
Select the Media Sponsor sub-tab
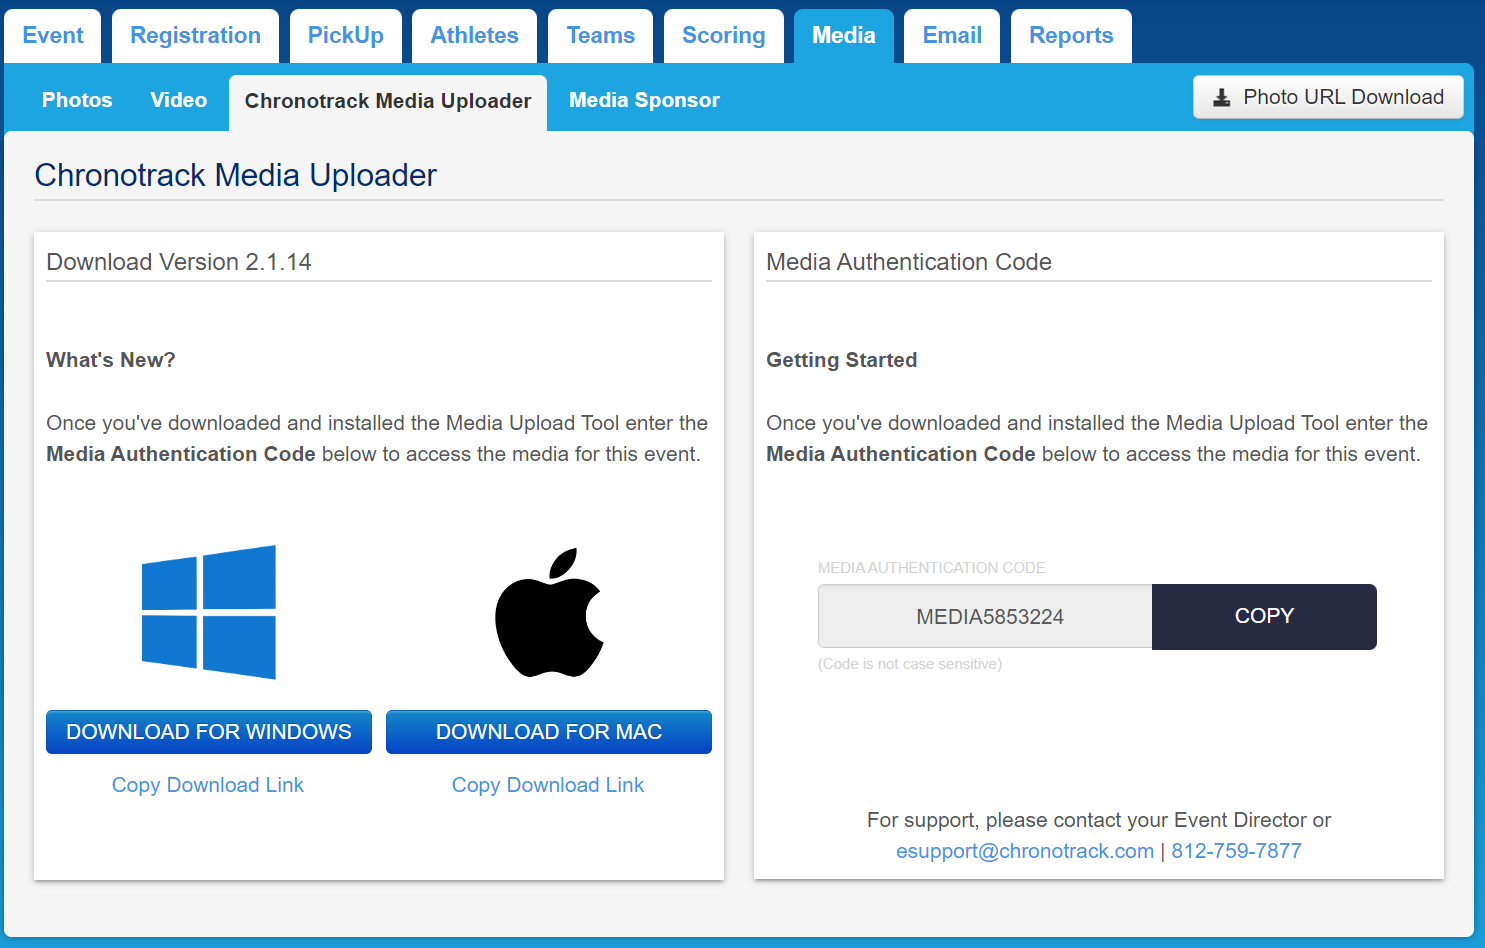pyautogui.click(x=644, y=100)
